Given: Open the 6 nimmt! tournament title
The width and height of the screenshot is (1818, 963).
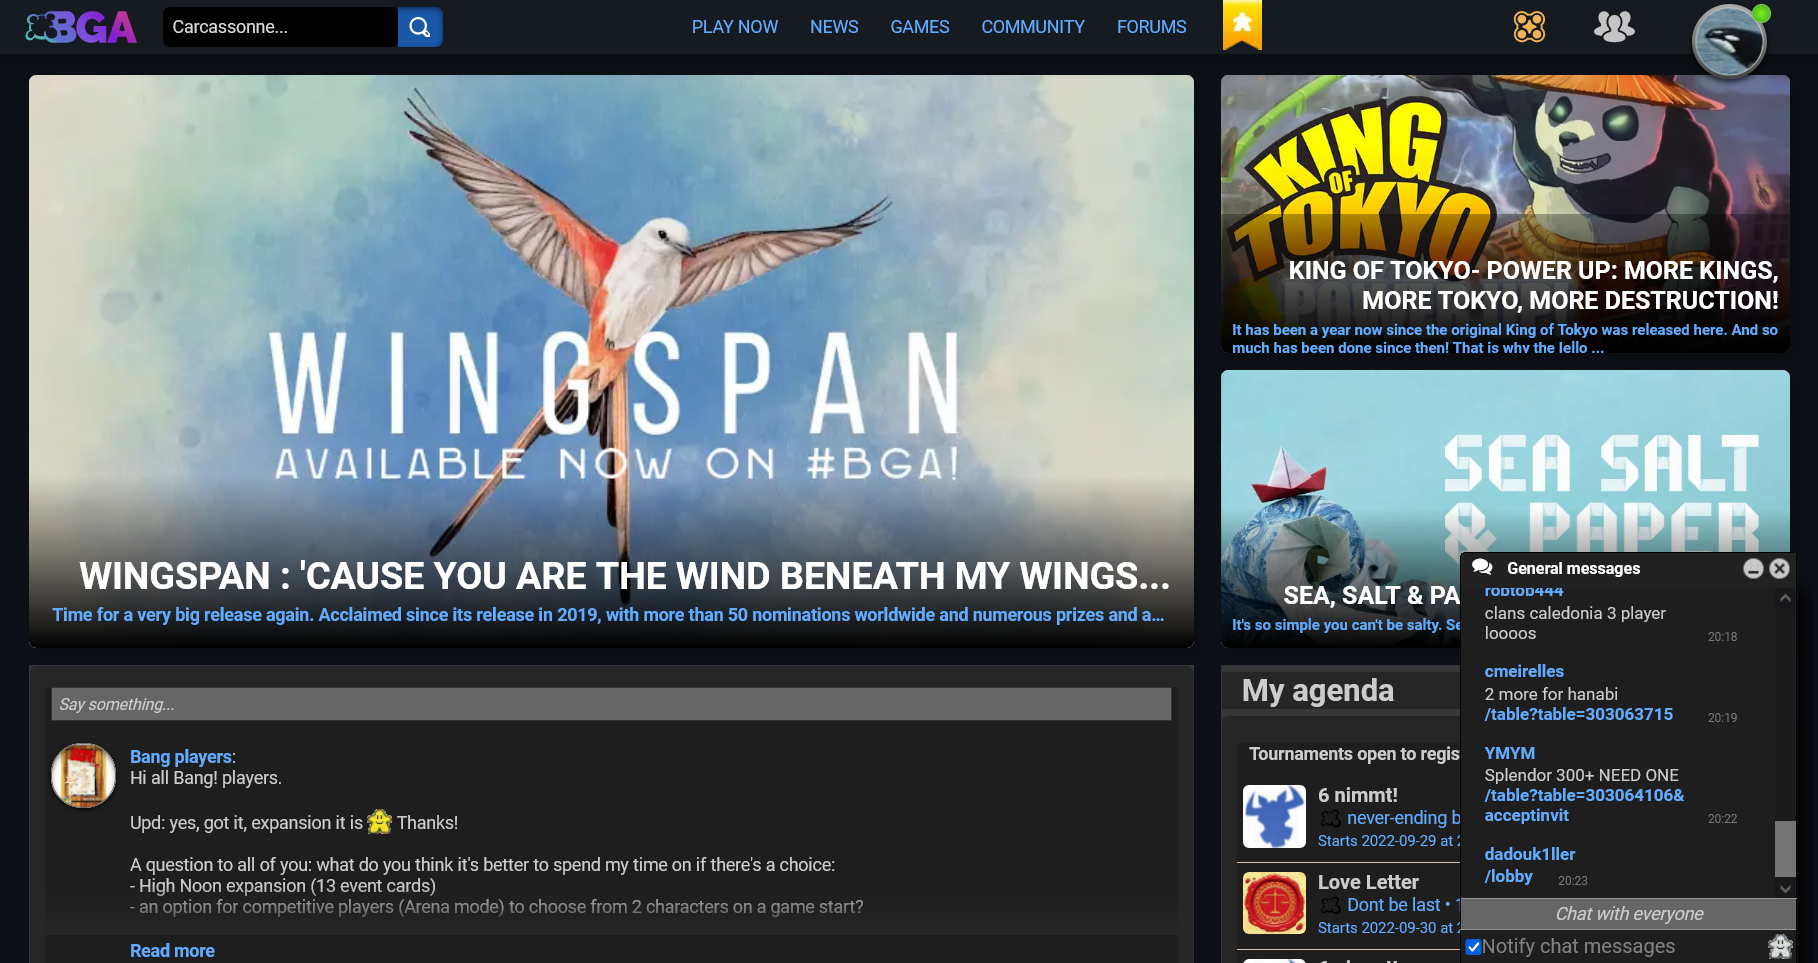Looking at the screenshot, I should click(1357, 795).
